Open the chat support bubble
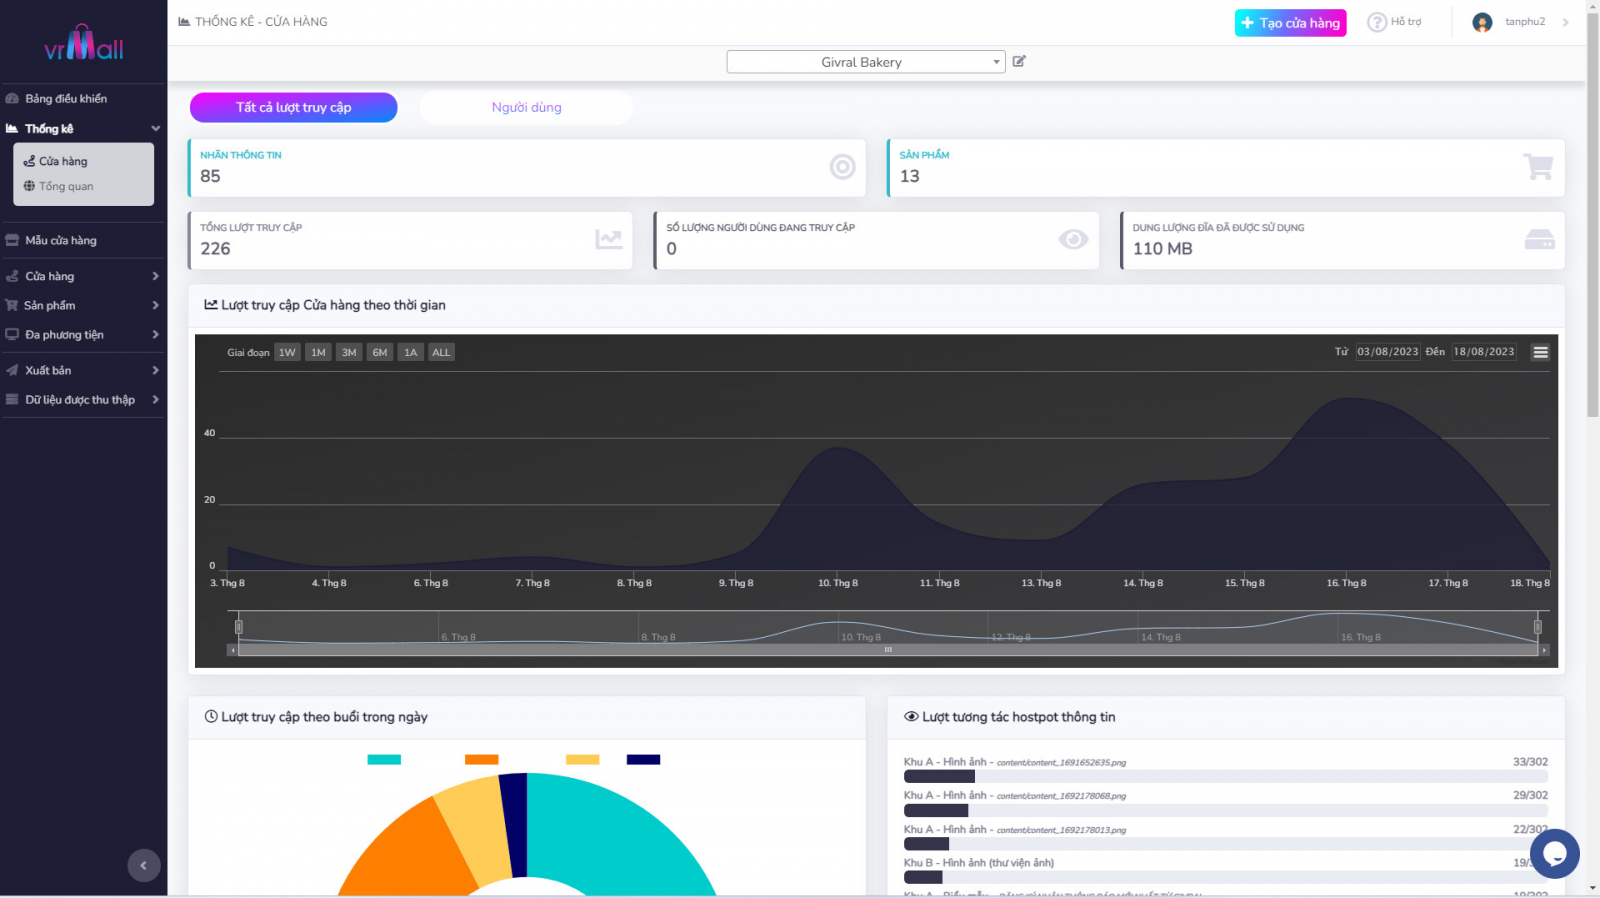1600x898 pixels. [1554, 854]
